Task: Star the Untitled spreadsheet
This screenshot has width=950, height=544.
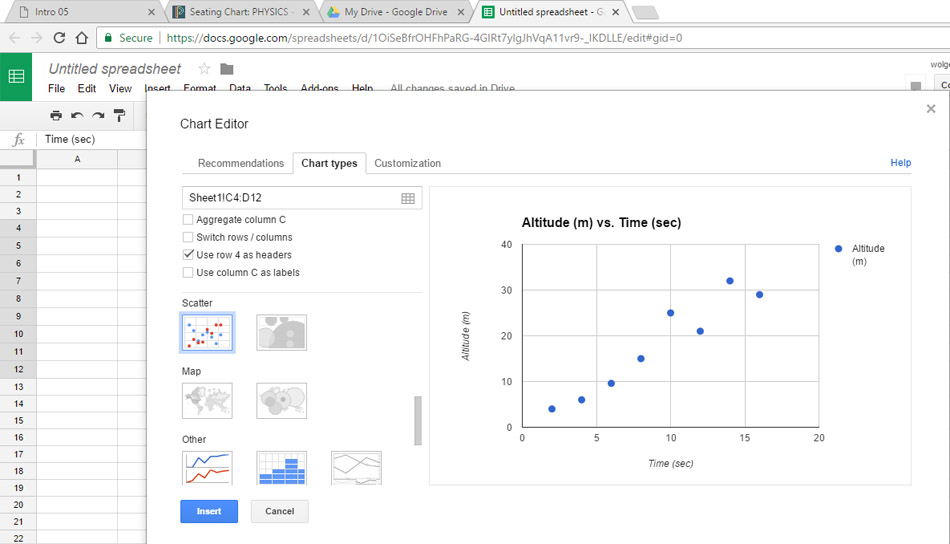Action: click(x=204, y=69)
